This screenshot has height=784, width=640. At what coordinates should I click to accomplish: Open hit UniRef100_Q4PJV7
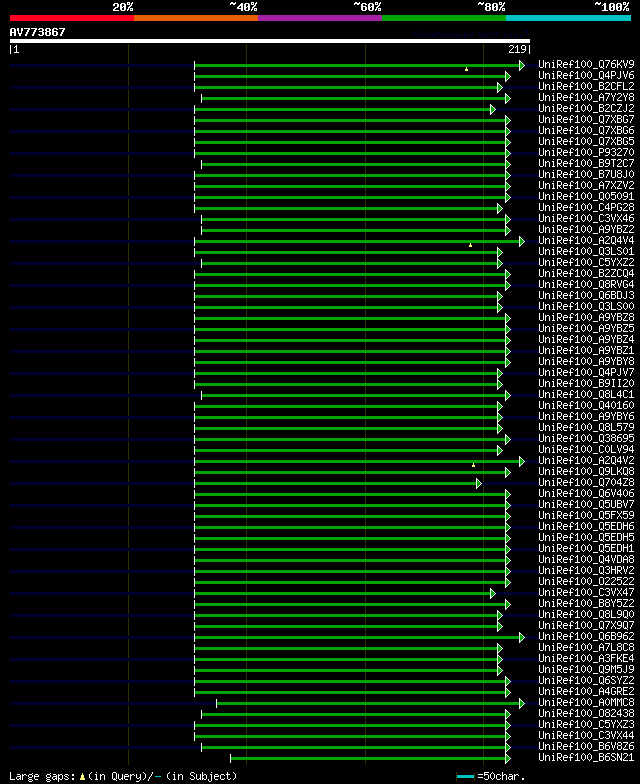[x=586, y=372]
